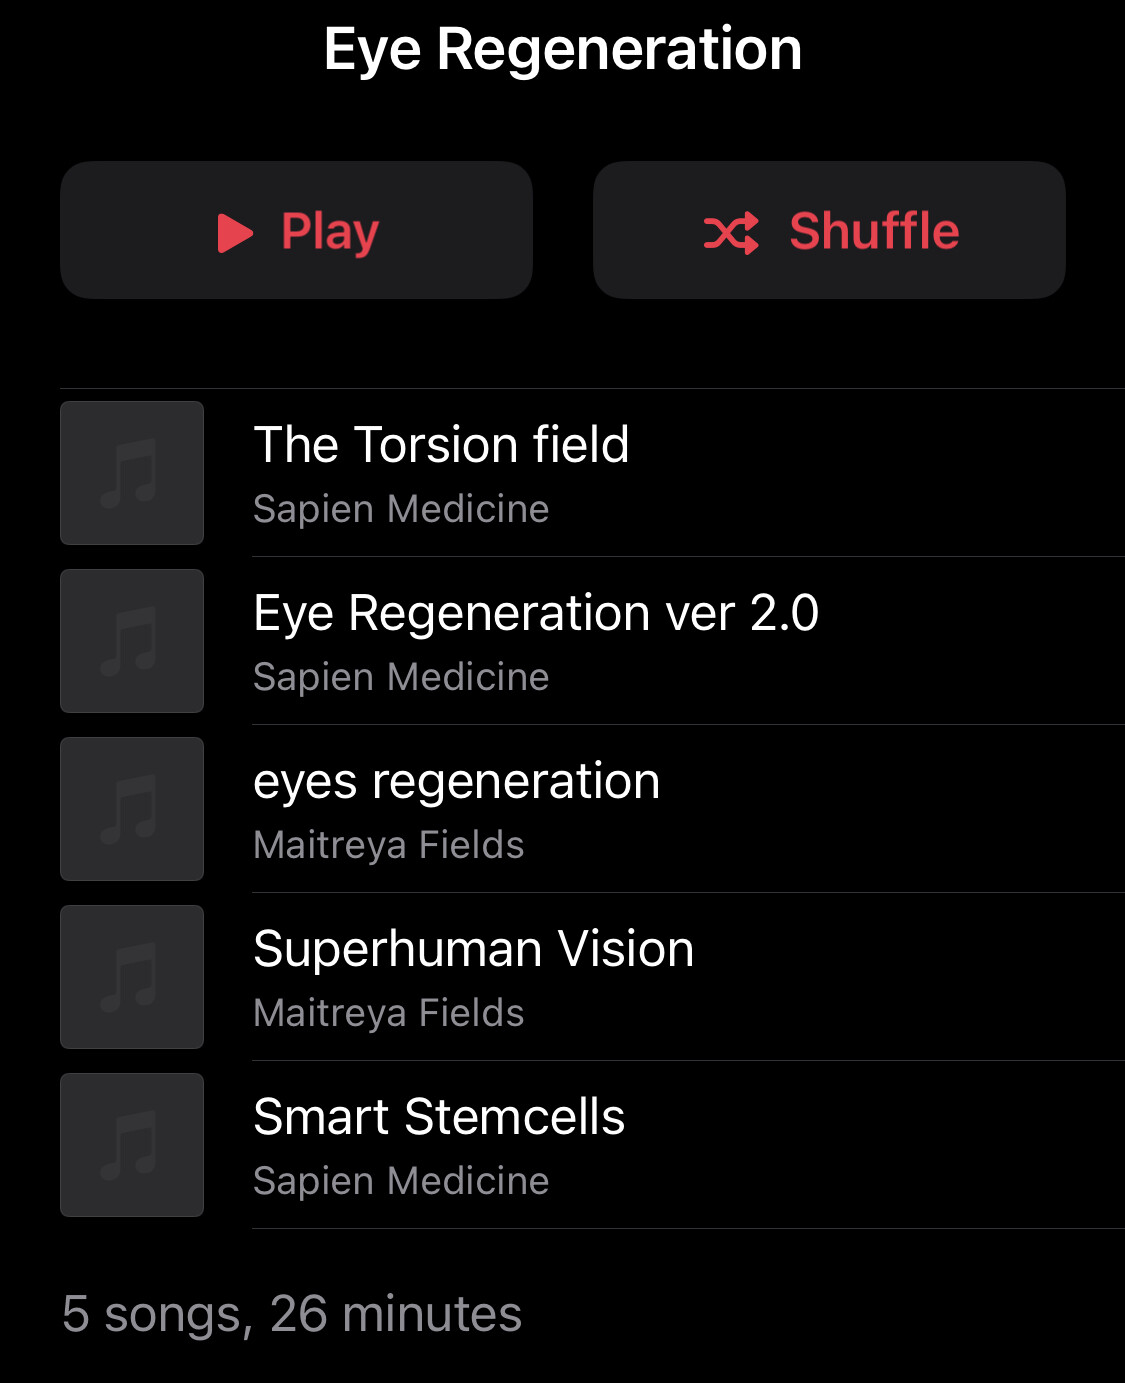Screen dimensions: 1125x1383
Task: Tap the Play button label
Action: 330,232
